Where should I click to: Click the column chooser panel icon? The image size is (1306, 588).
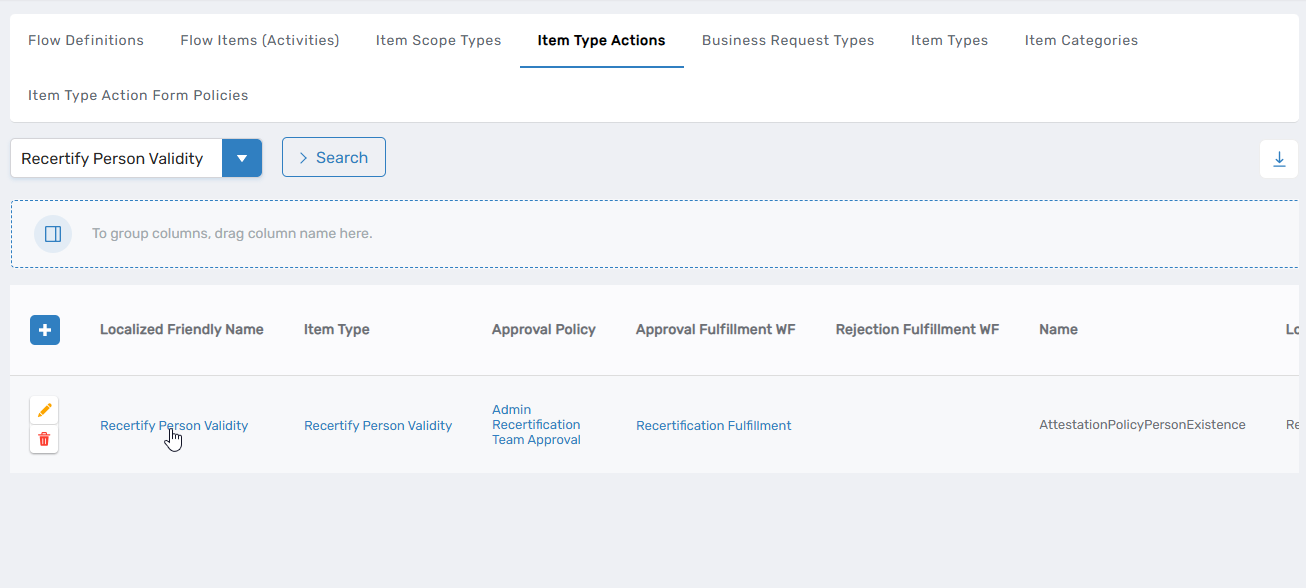[x=53, y=234]
